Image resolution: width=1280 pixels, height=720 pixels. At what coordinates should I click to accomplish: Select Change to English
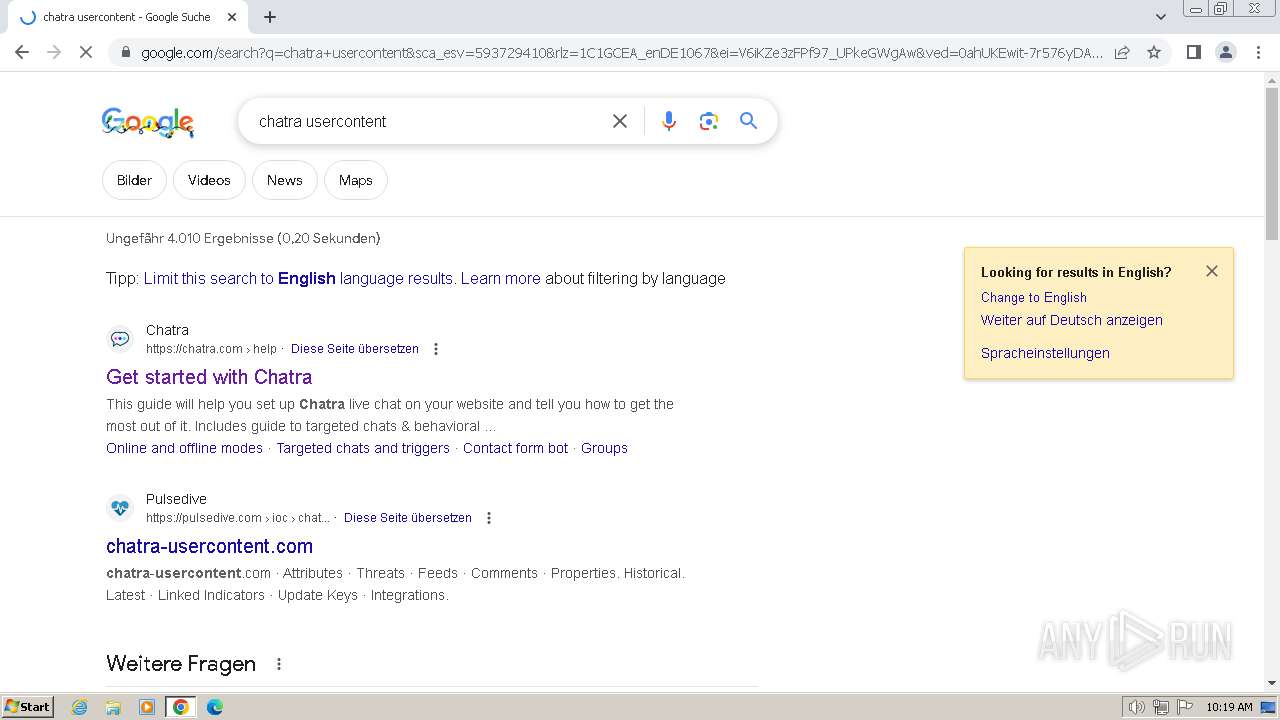click(1033, 297)
